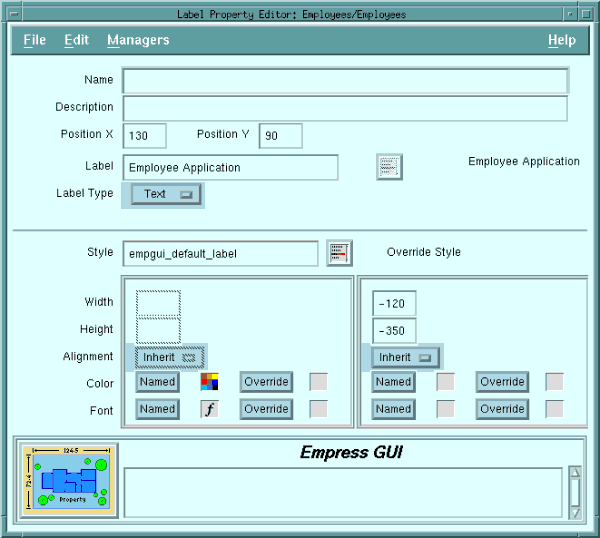600x538 pixels.
Task: Open the label text editor icon beside Label field
Action: click(x=389, y=167)
